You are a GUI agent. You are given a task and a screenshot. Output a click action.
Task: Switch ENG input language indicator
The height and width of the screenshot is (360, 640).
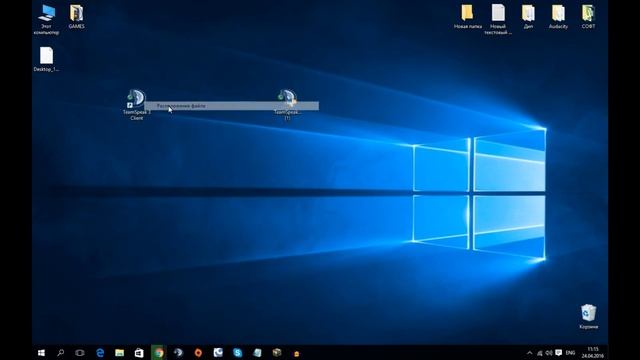(x=570, y=353)
